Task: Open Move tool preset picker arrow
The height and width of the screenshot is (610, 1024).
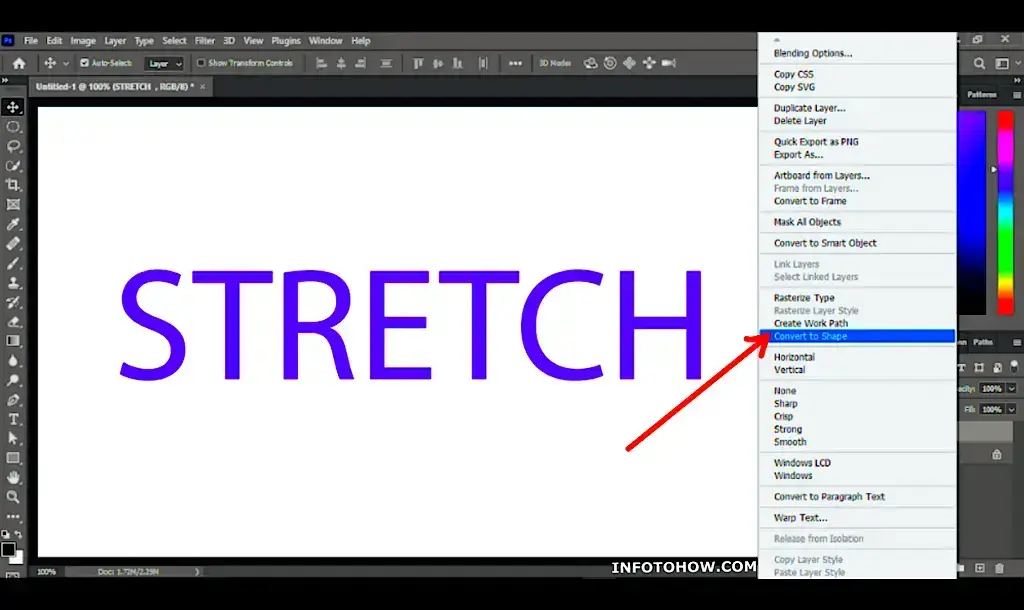Action: pyautogui.click(x=65, y=64)
